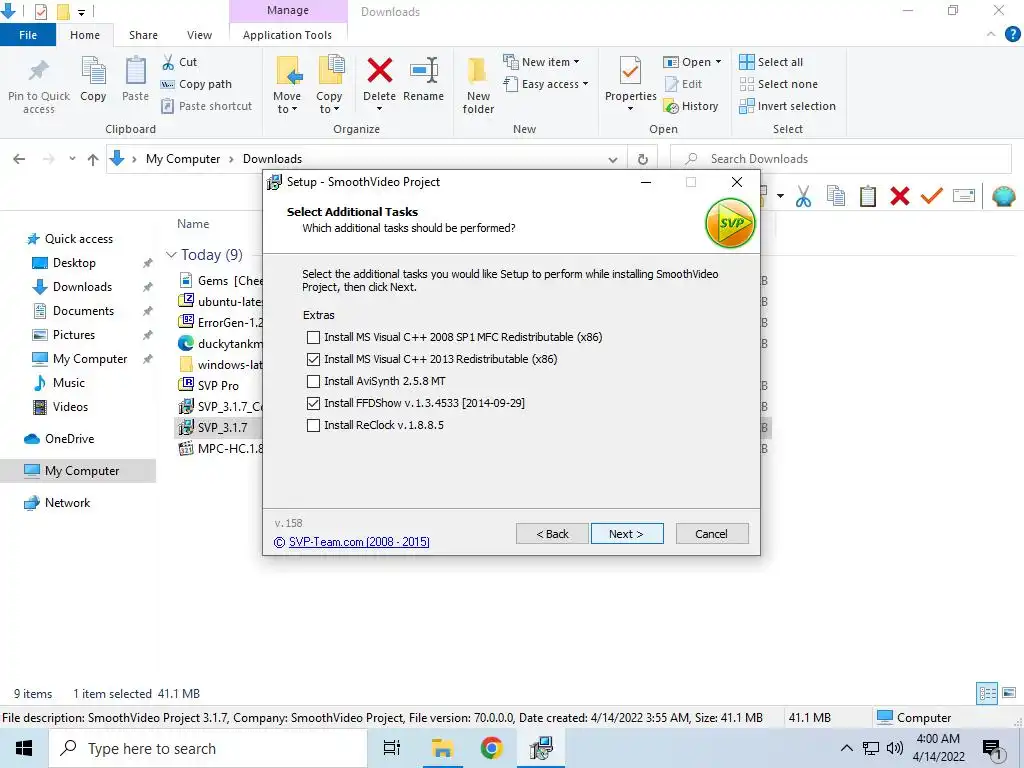Click Paste shortcut in the ribbon
The image size is (1024, 768).
coord(206,106)
